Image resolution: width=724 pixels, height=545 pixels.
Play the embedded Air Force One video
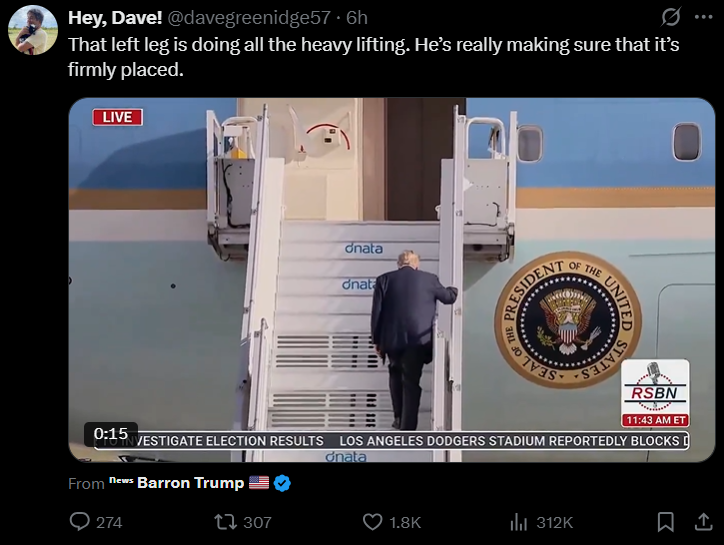click(392, 280)
